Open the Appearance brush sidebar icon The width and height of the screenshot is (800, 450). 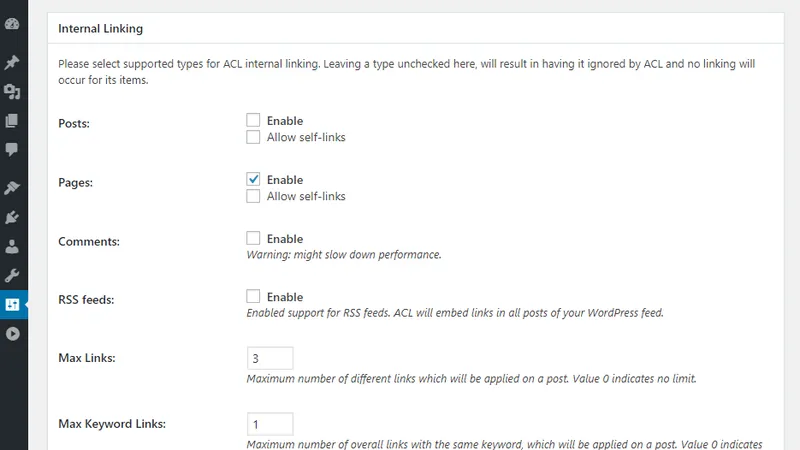pos(12,188)
